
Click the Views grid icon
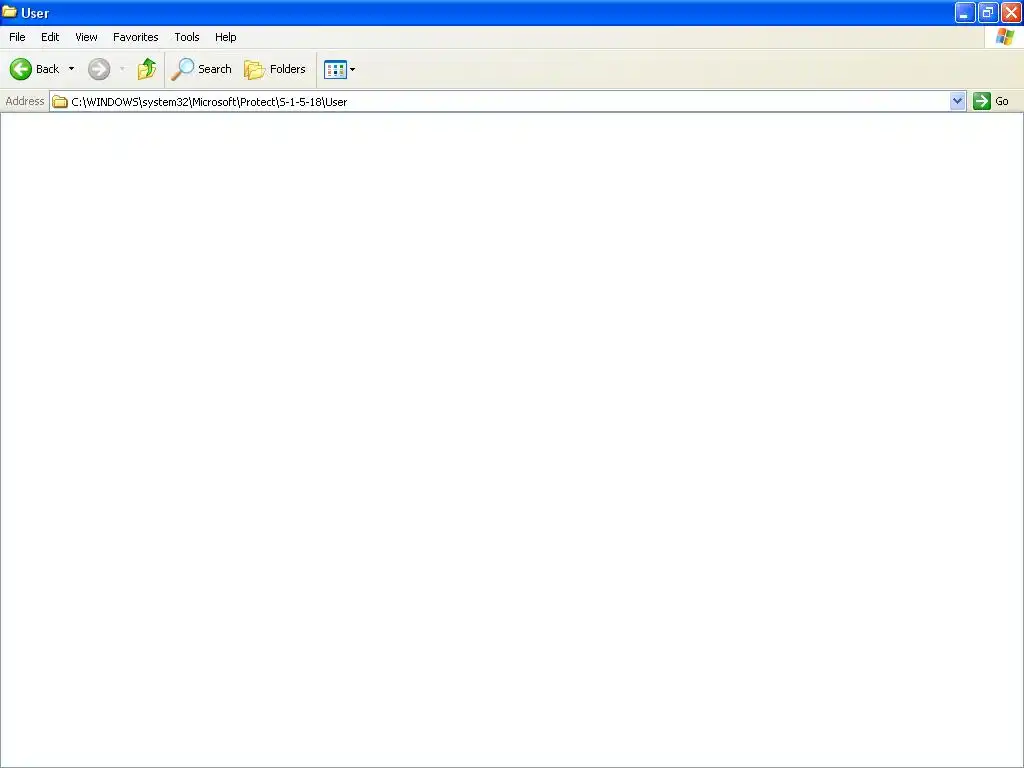335,69
